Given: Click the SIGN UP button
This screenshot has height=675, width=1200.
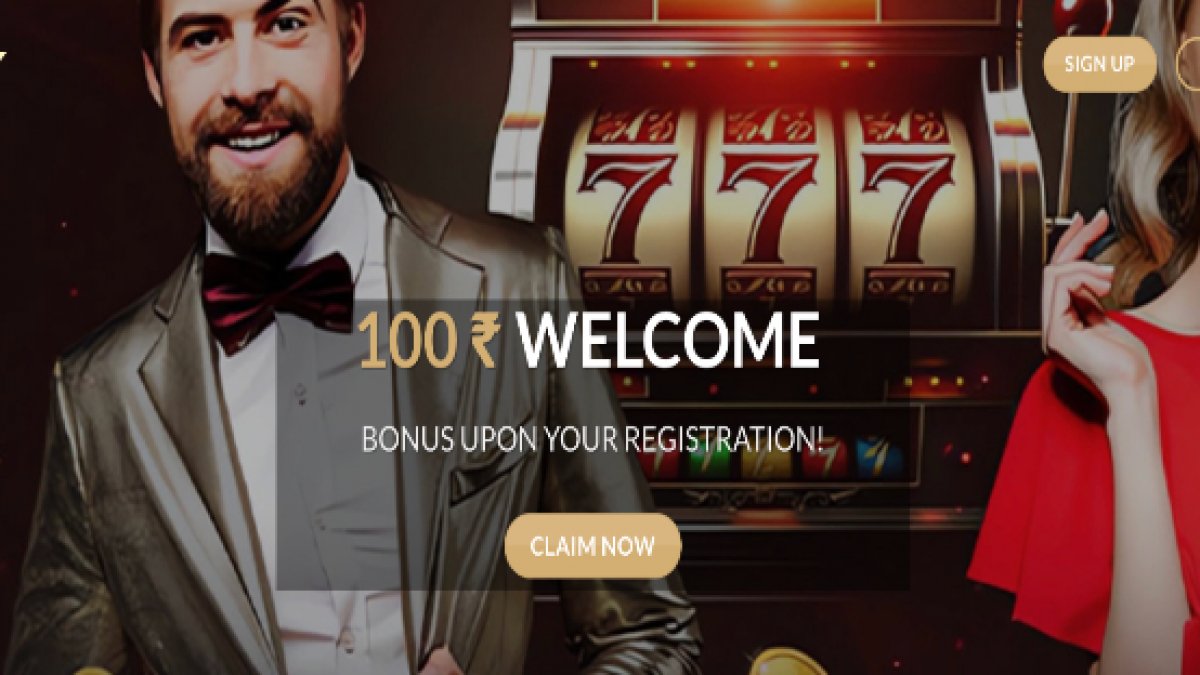Looking at the screenshot, I should point(1100,64).
